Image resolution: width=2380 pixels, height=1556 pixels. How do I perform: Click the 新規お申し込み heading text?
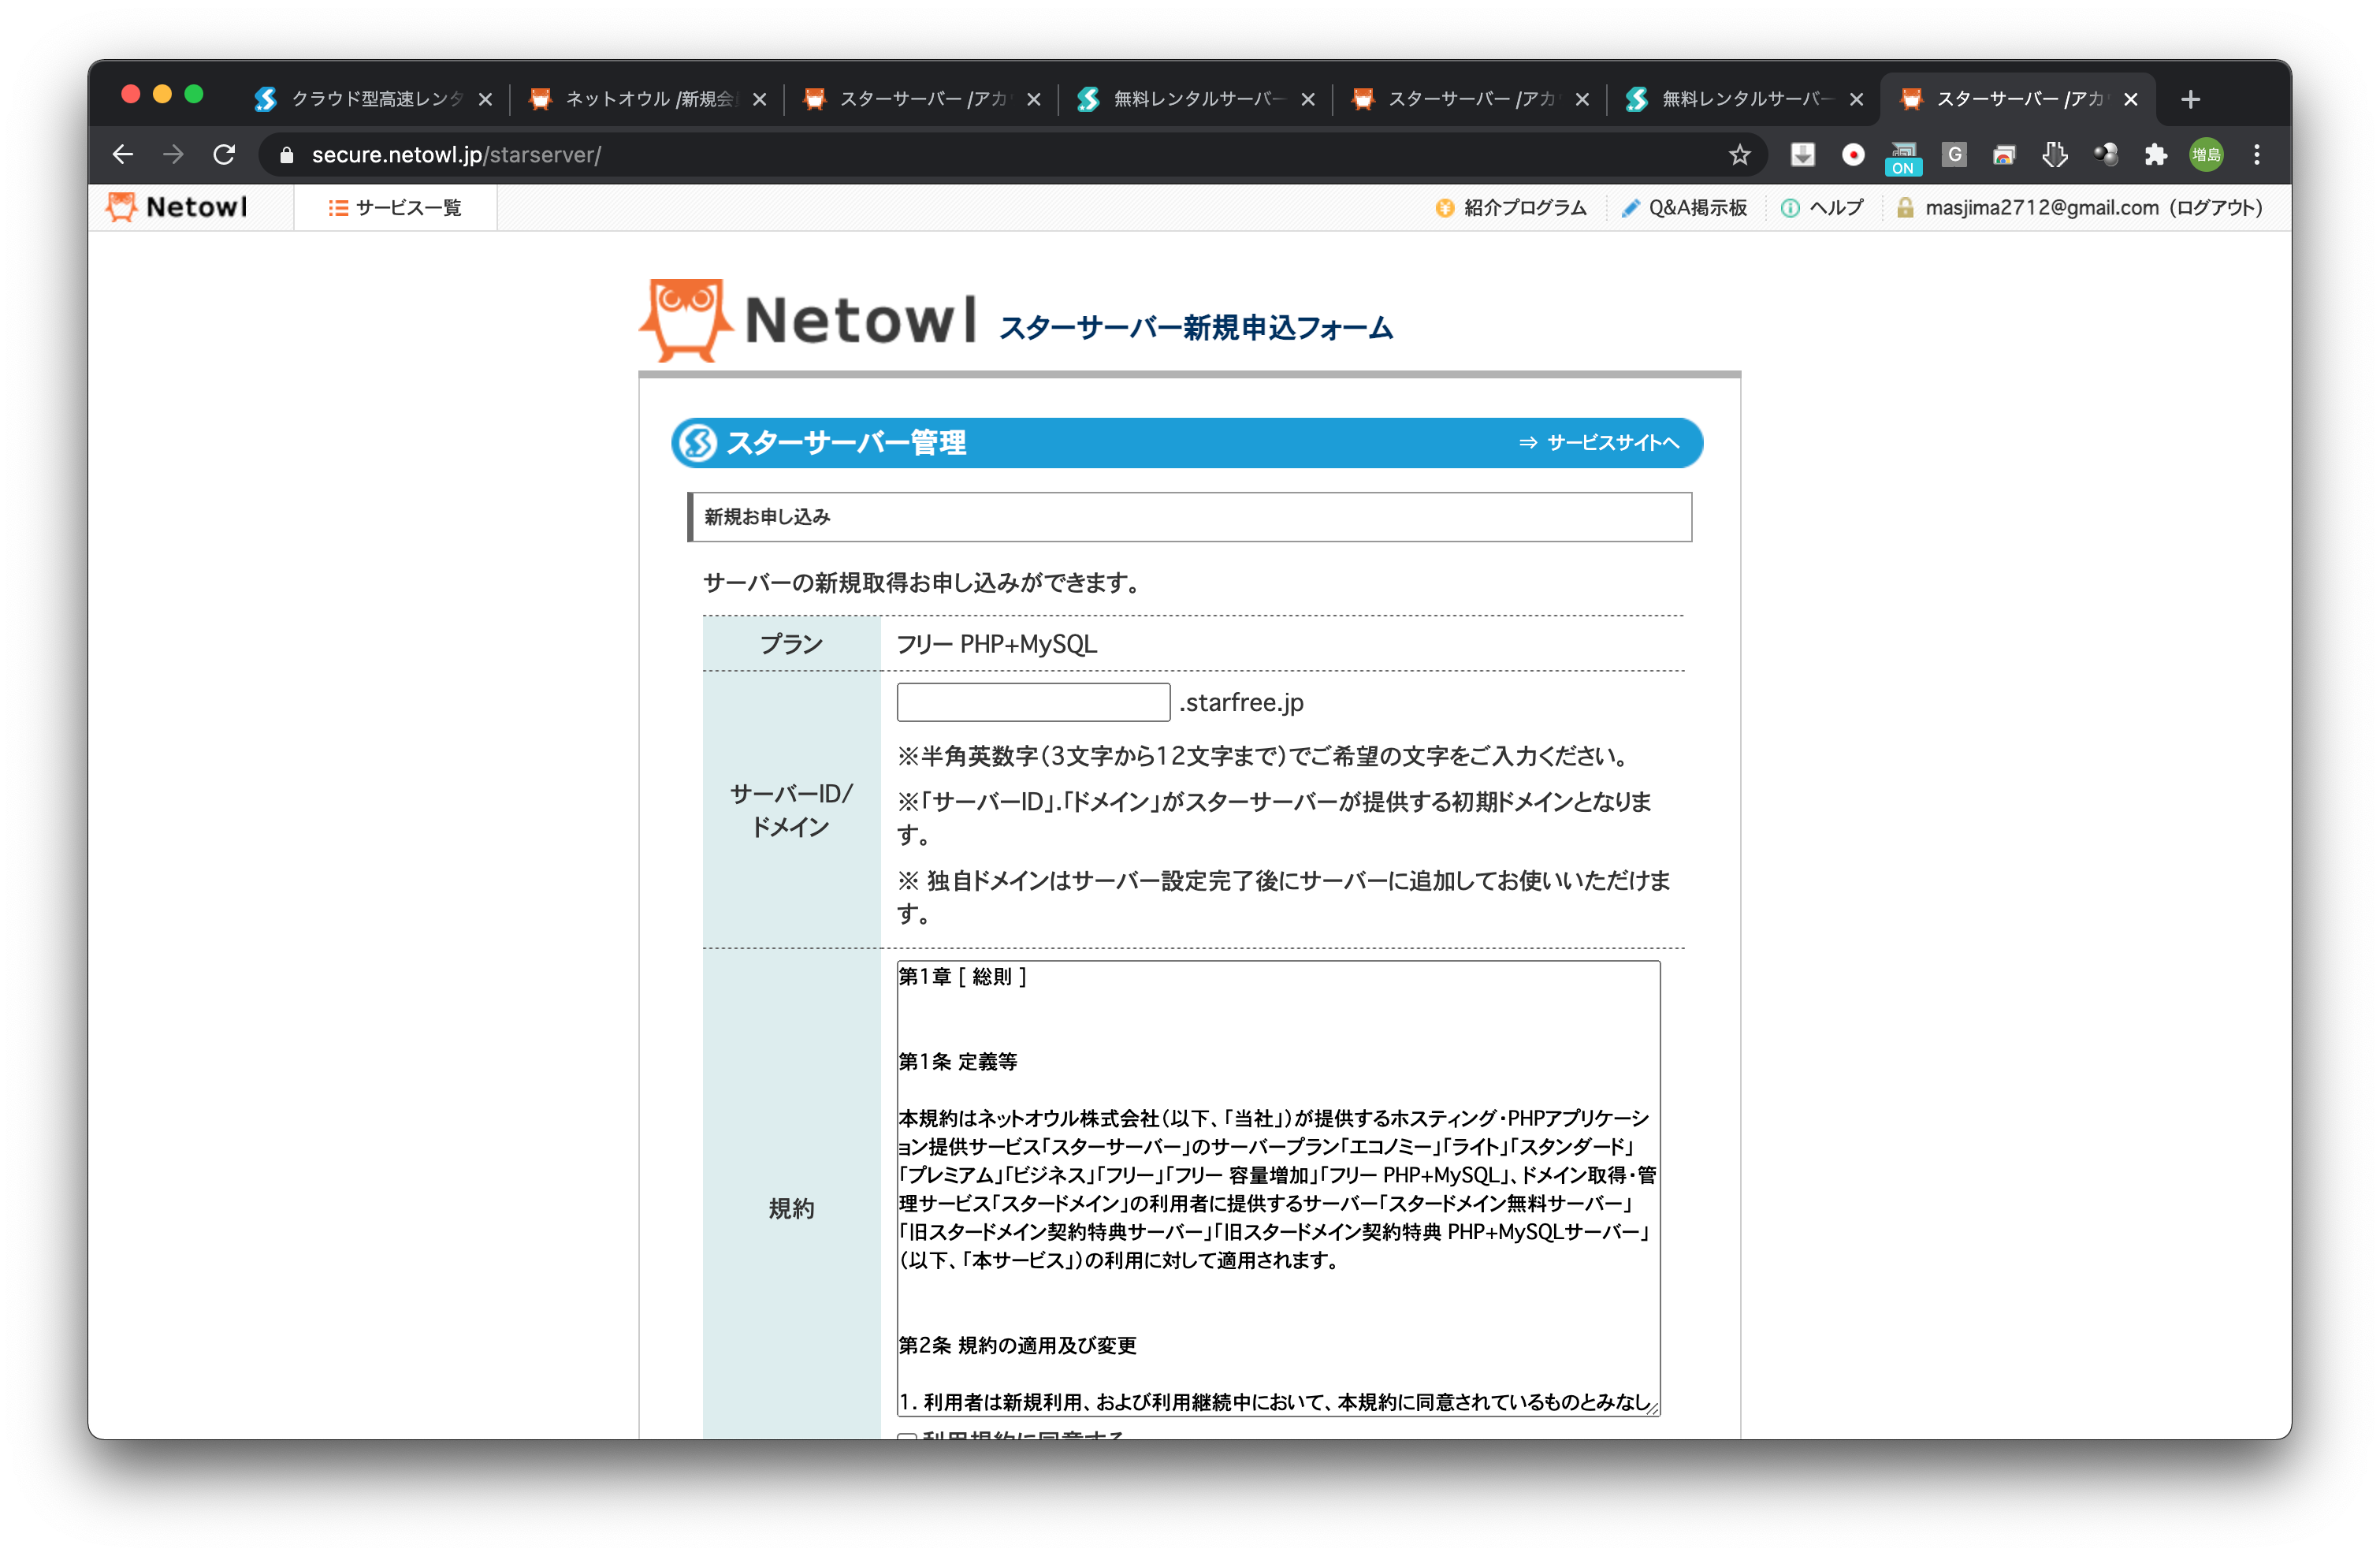tap(767, 517)
